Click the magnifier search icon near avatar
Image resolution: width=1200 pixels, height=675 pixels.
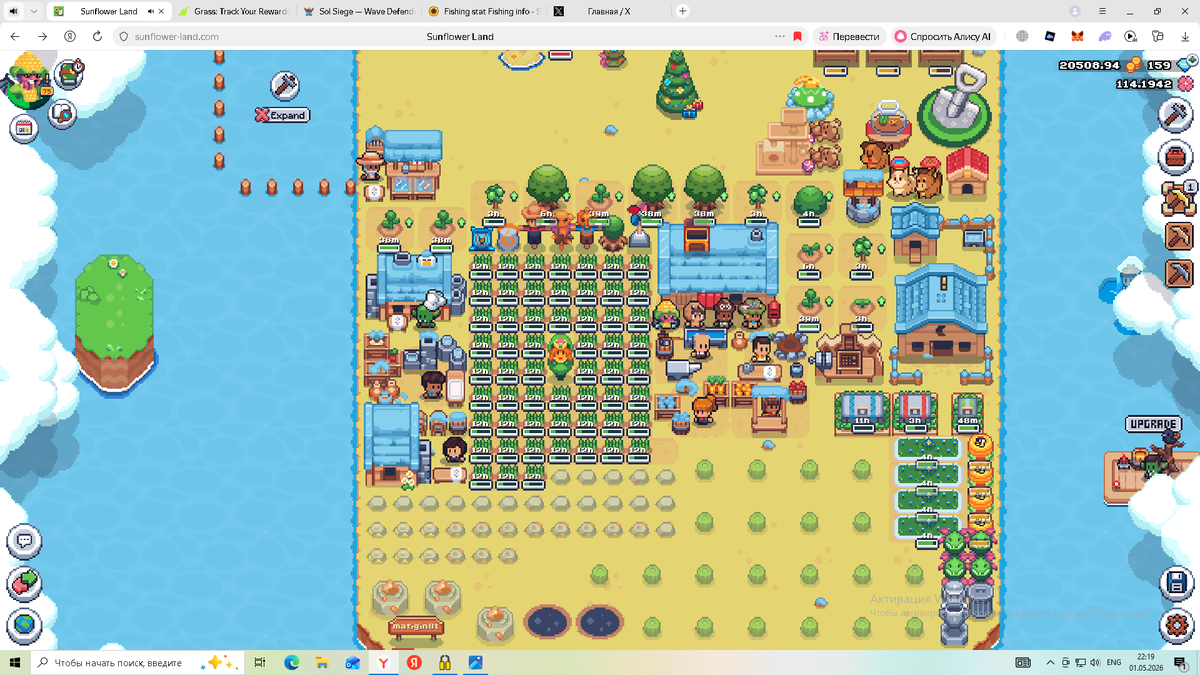coord(63,113)
